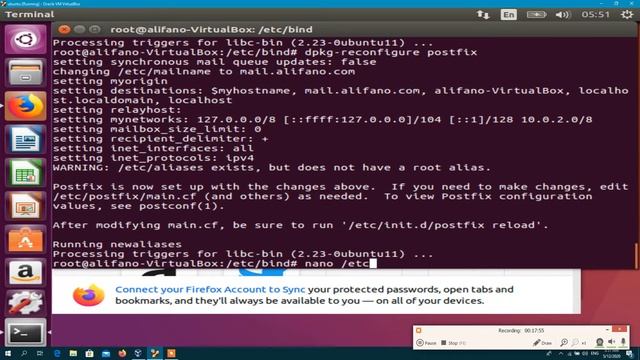The image size is (640, 360).
Task: Open the Ubuntu Software center icon
Action: pyautogui.click(x=25, y=239)
